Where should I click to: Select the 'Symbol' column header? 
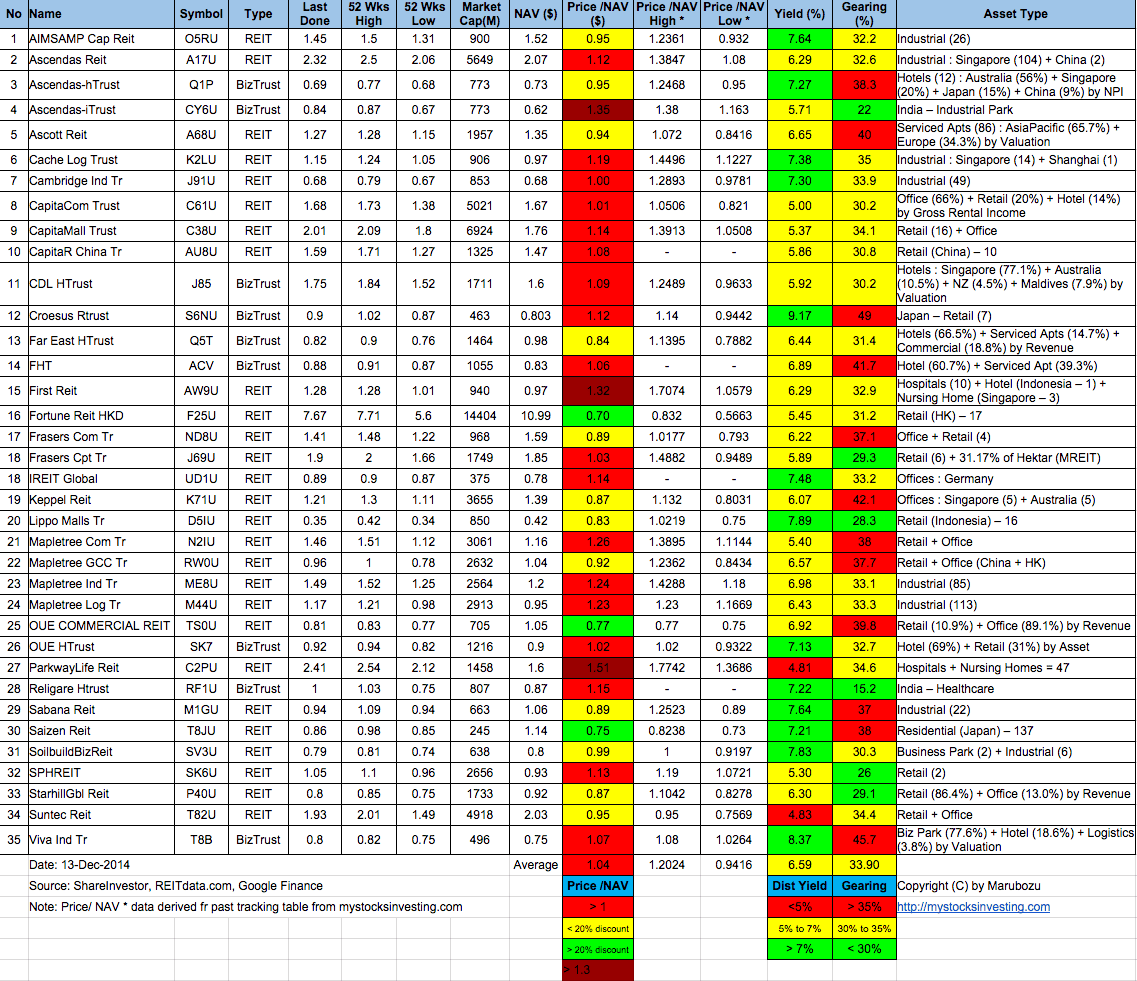pos(201,14)
